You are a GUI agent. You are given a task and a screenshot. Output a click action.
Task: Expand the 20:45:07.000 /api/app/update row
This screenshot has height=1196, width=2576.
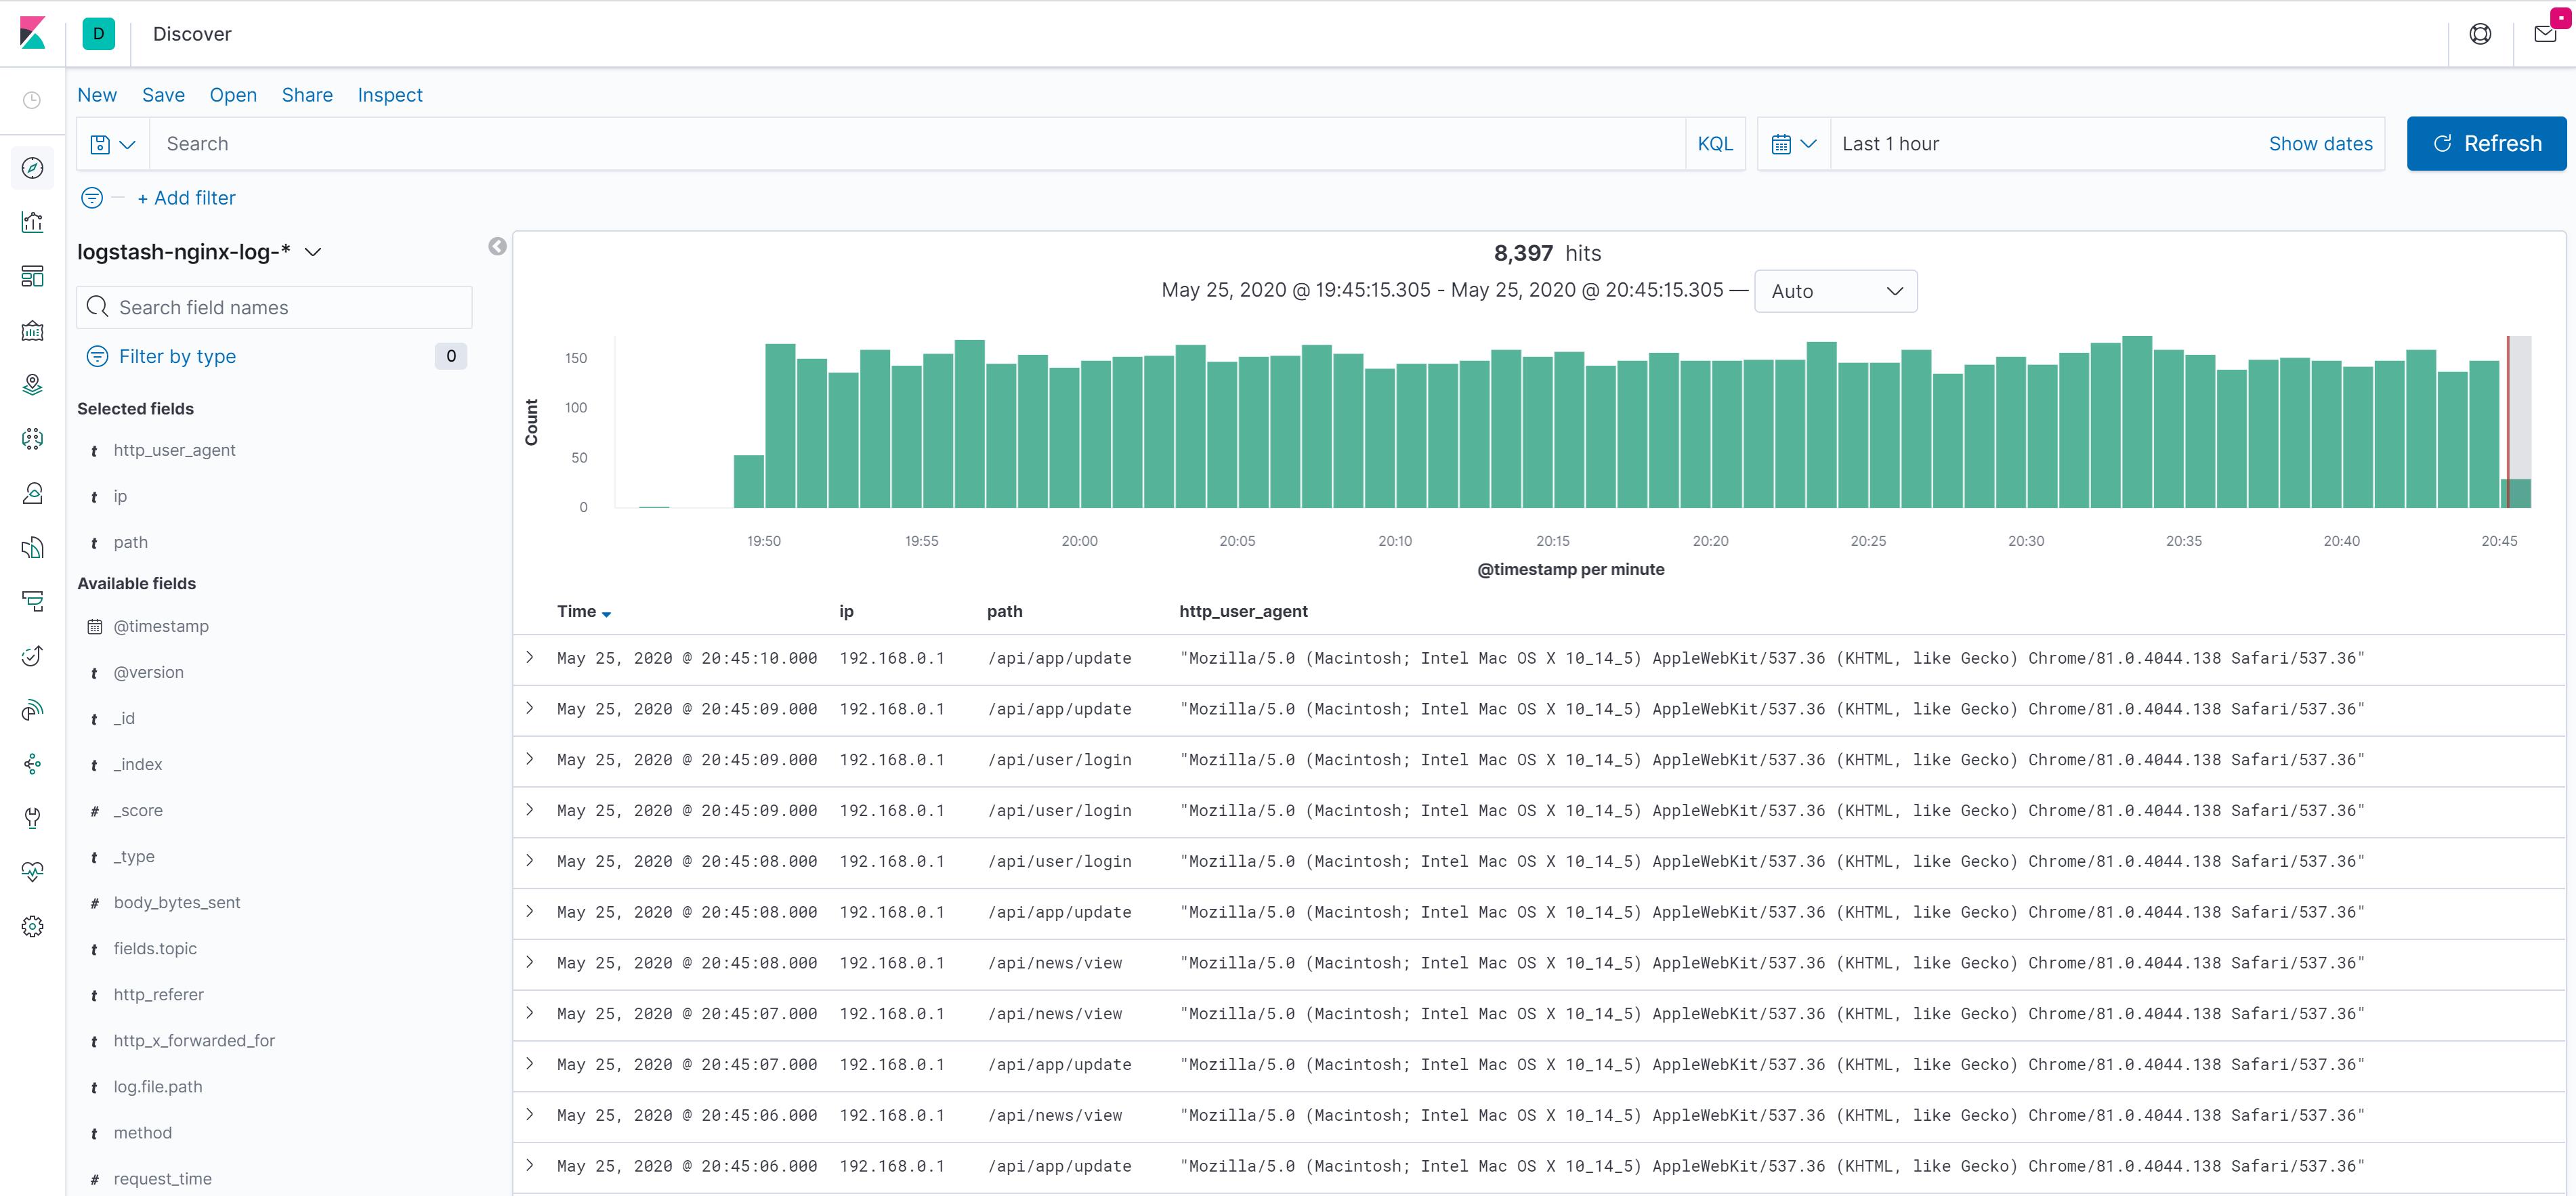(x=530, y=1063)
